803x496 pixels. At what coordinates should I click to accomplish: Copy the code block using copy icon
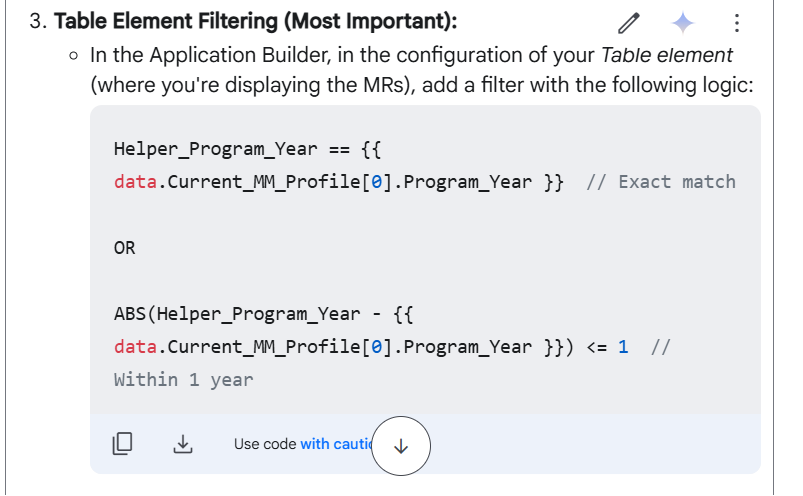pos(122,443)
